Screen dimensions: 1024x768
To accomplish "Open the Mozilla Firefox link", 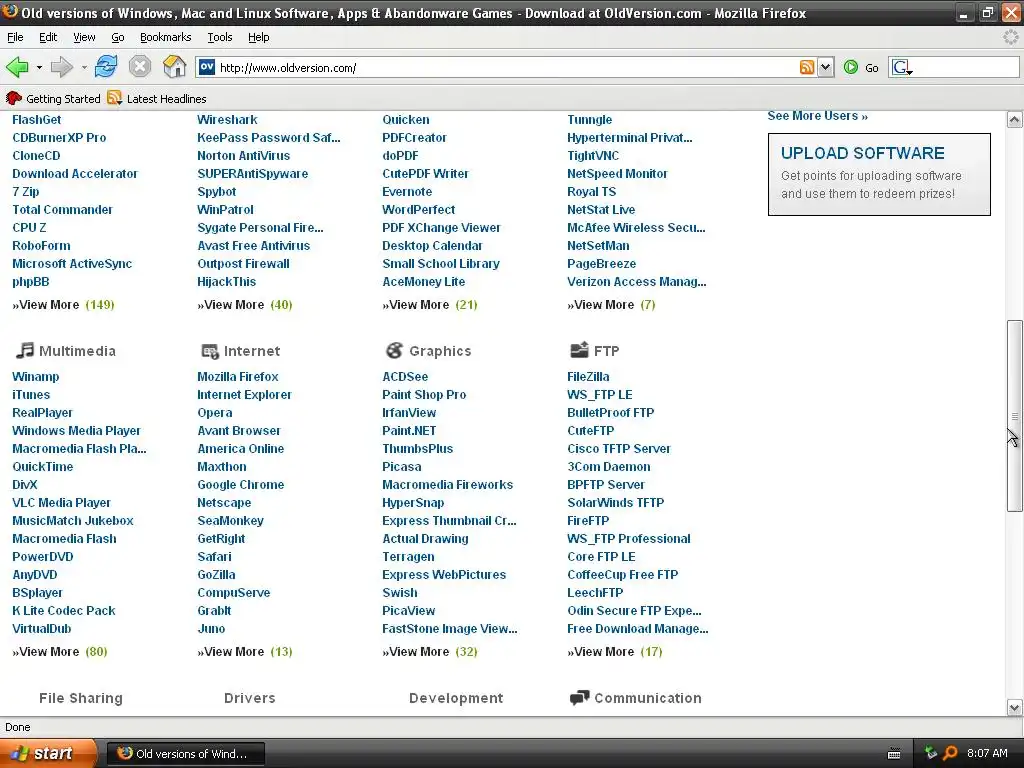I will (238, 377).
